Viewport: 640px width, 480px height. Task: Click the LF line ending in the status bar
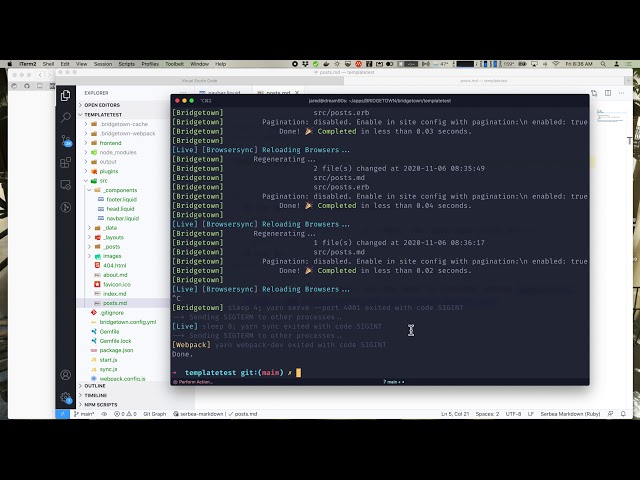point(531,414)
